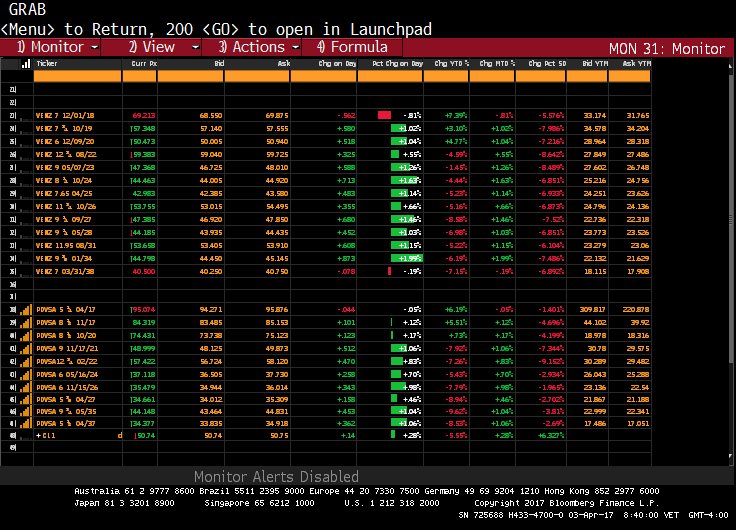
Task: Click the orange filter field under Ticker
Action: [70, 75]
